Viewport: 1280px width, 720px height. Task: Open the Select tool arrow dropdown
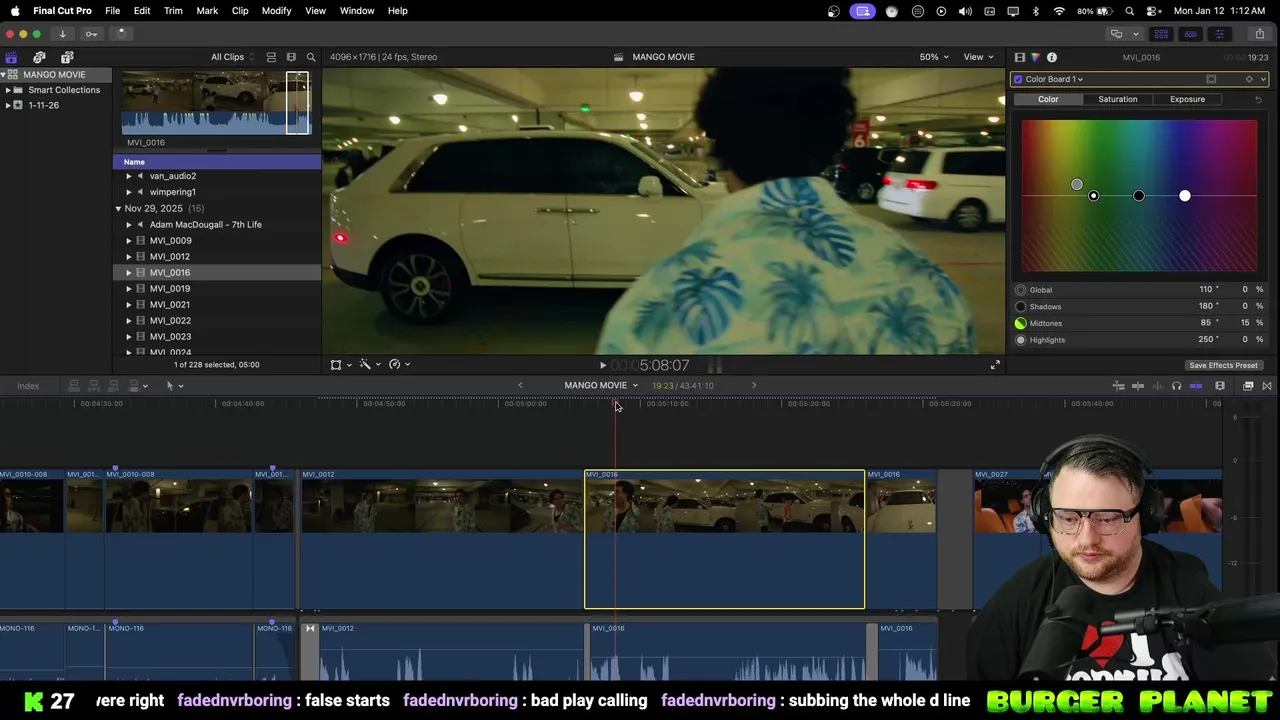[x=174, y=386]
